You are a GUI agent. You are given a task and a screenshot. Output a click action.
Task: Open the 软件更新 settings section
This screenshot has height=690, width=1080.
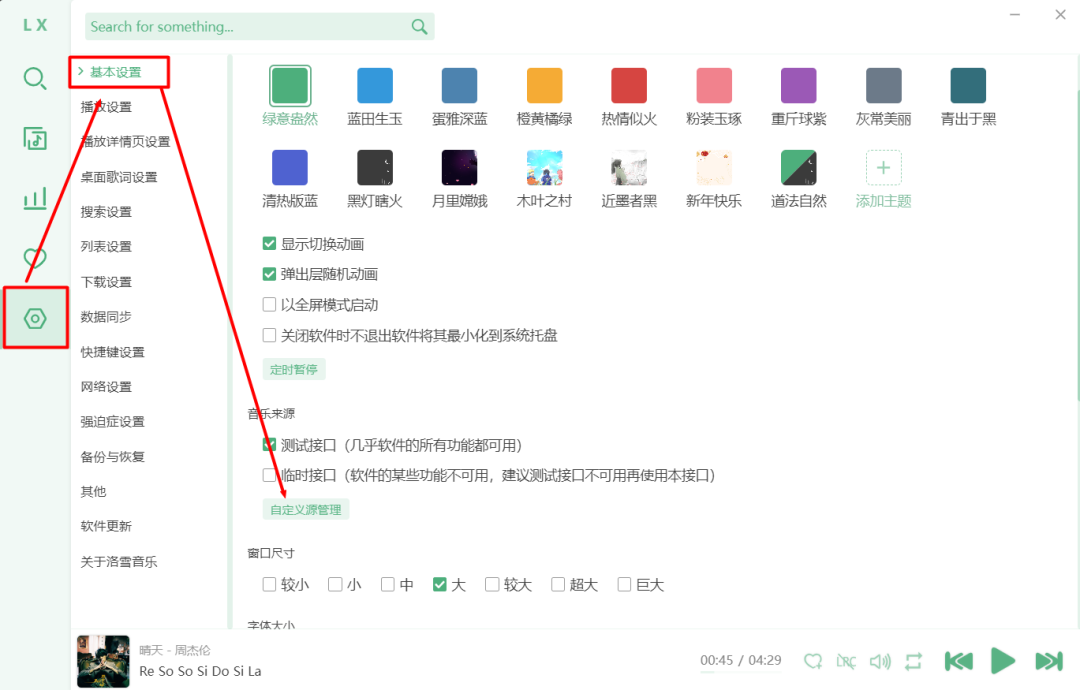pos(106,526)
